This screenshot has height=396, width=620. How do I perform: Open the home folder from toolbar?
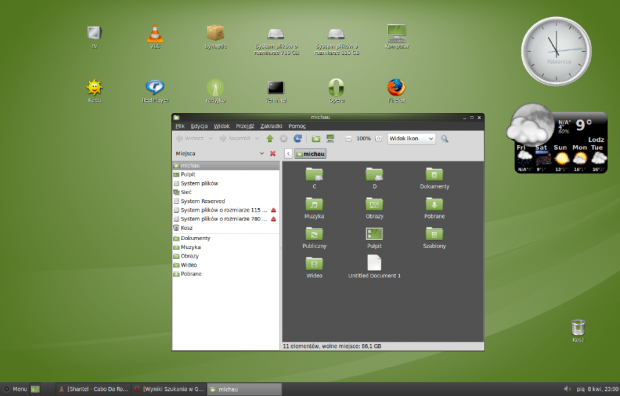point(316,138)
